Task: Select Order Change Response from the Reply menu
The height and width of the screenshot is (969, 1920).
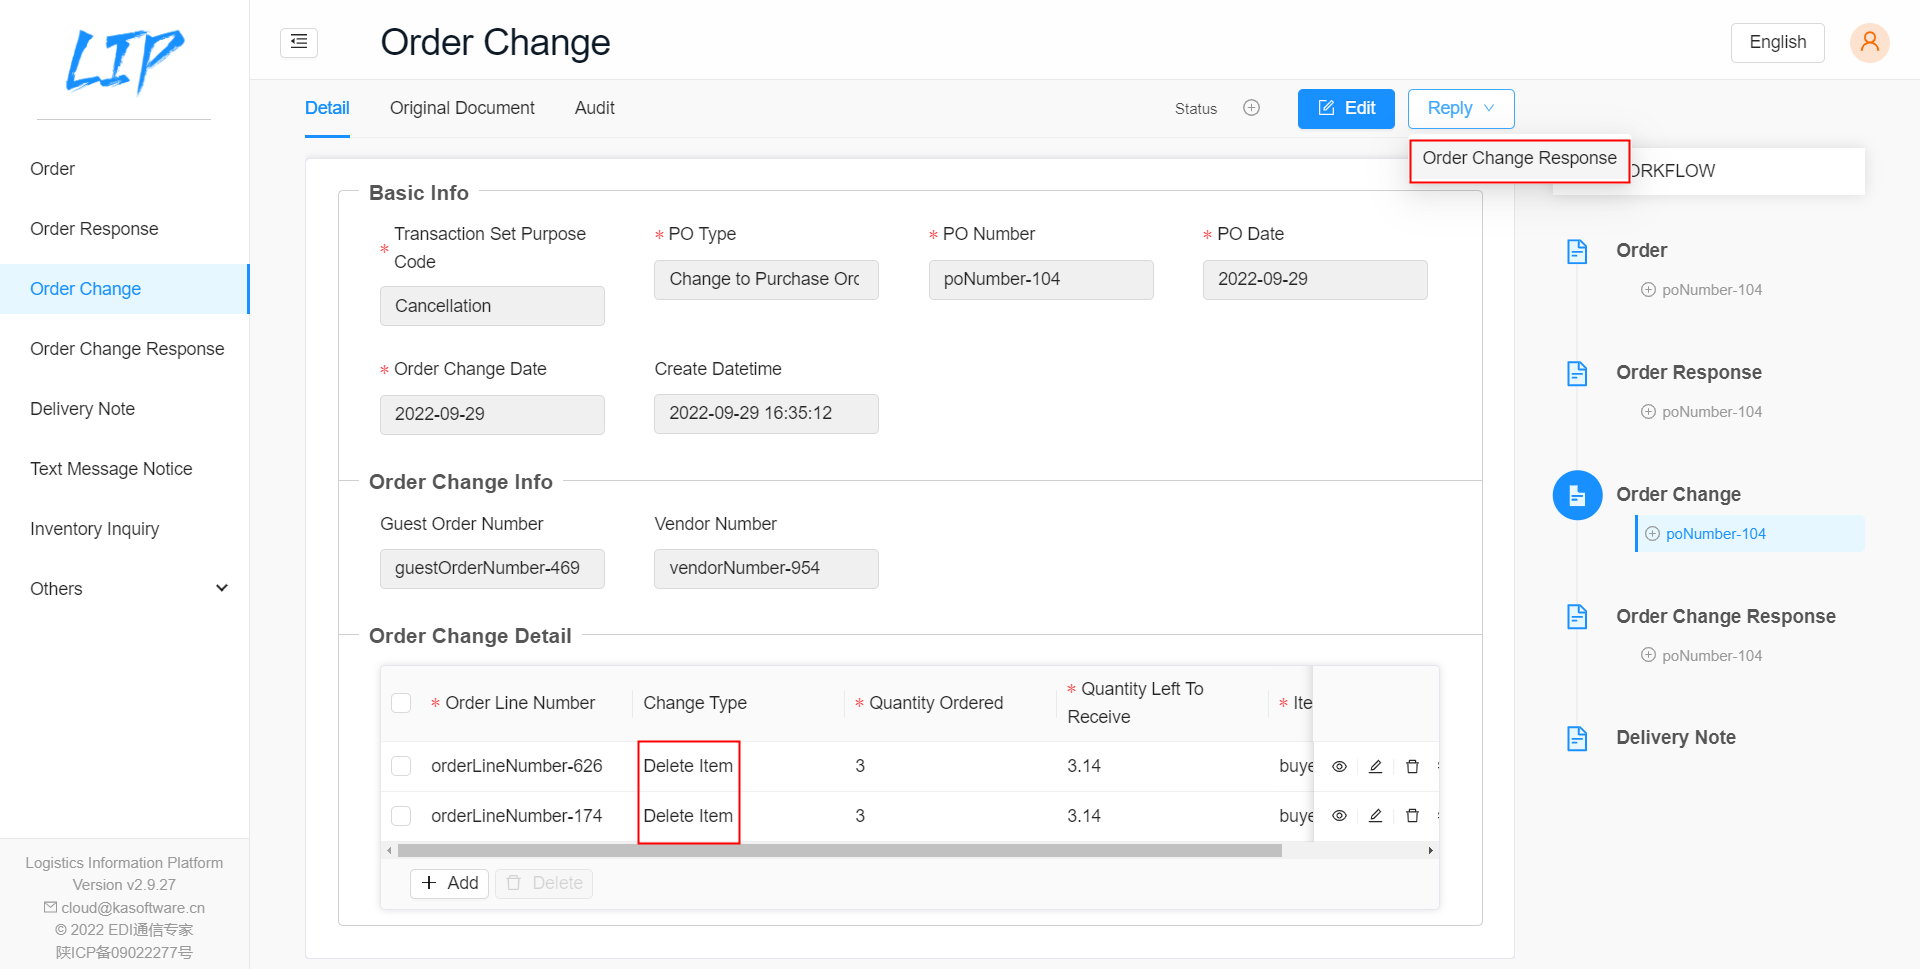Action: [1519, 158]
